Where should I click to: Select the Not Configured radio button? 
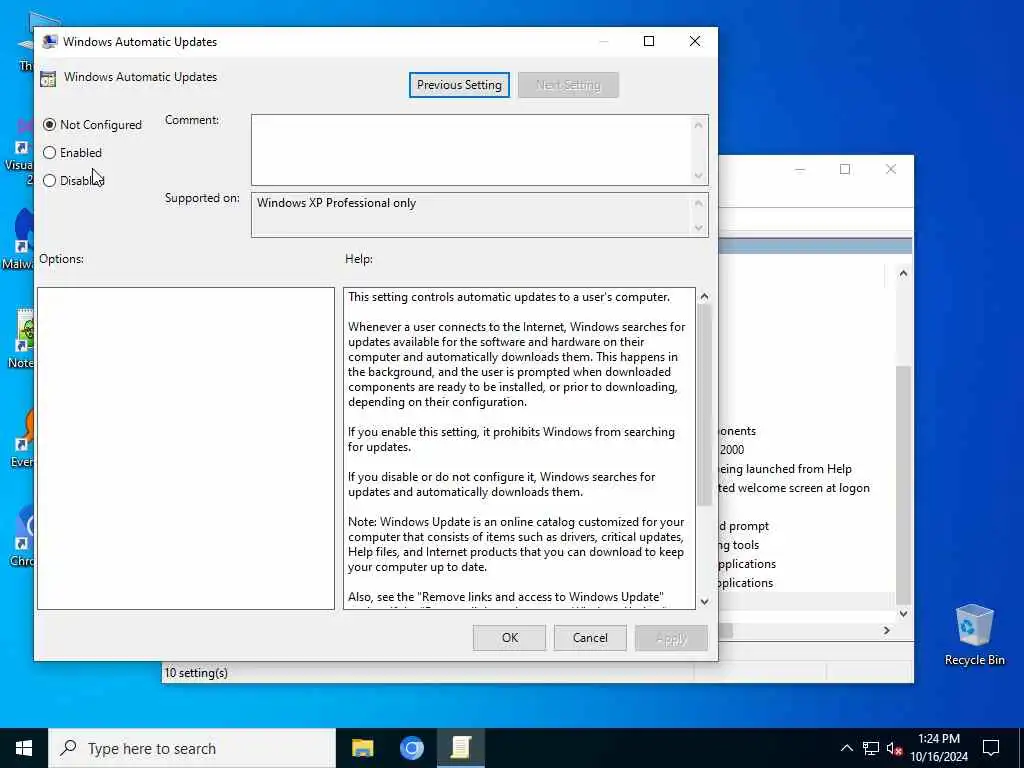tap(50, 125)
